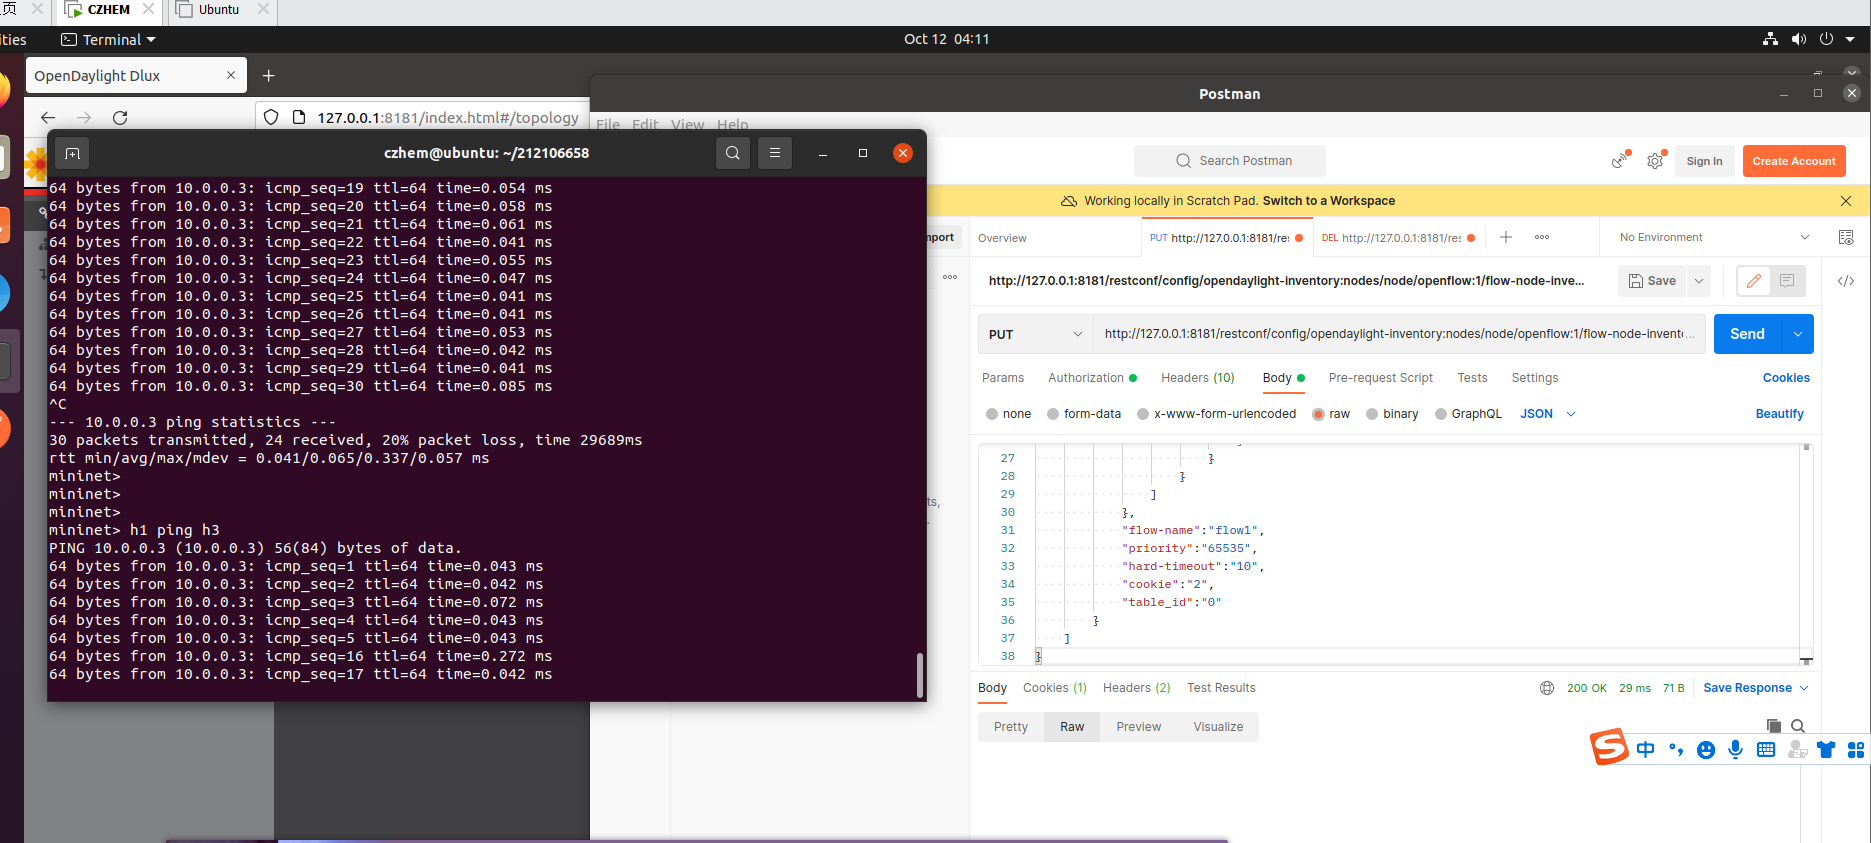
Task: Open the Tests request tab
Action: 1472,378
